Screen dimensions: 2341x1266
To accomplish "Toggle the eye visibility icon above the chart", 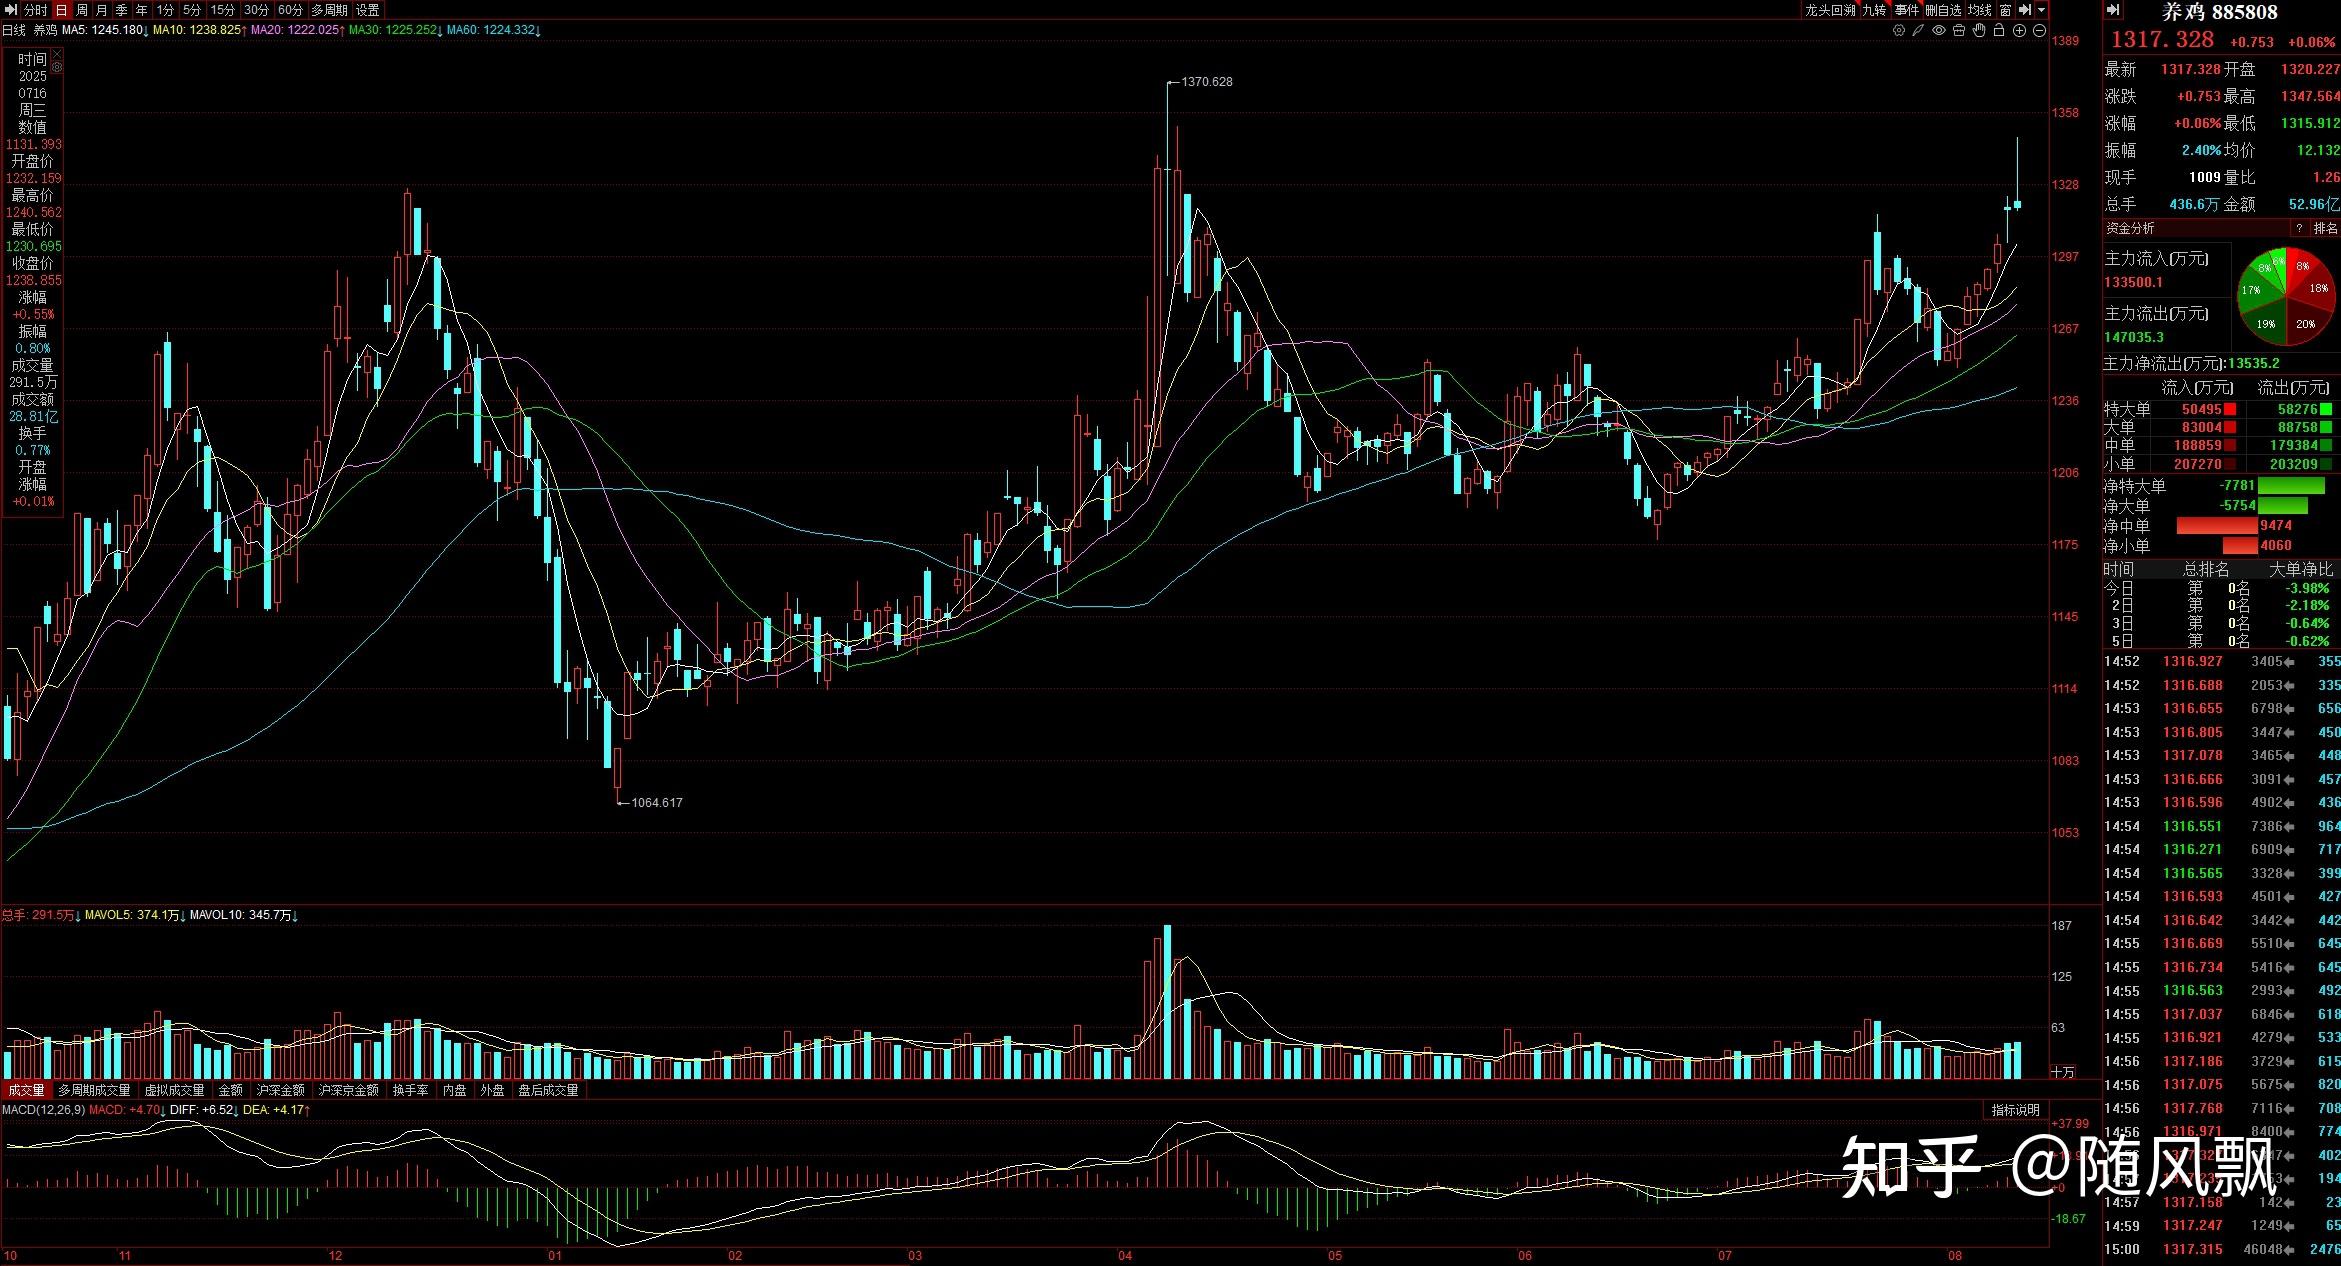I will point(1938,31).
